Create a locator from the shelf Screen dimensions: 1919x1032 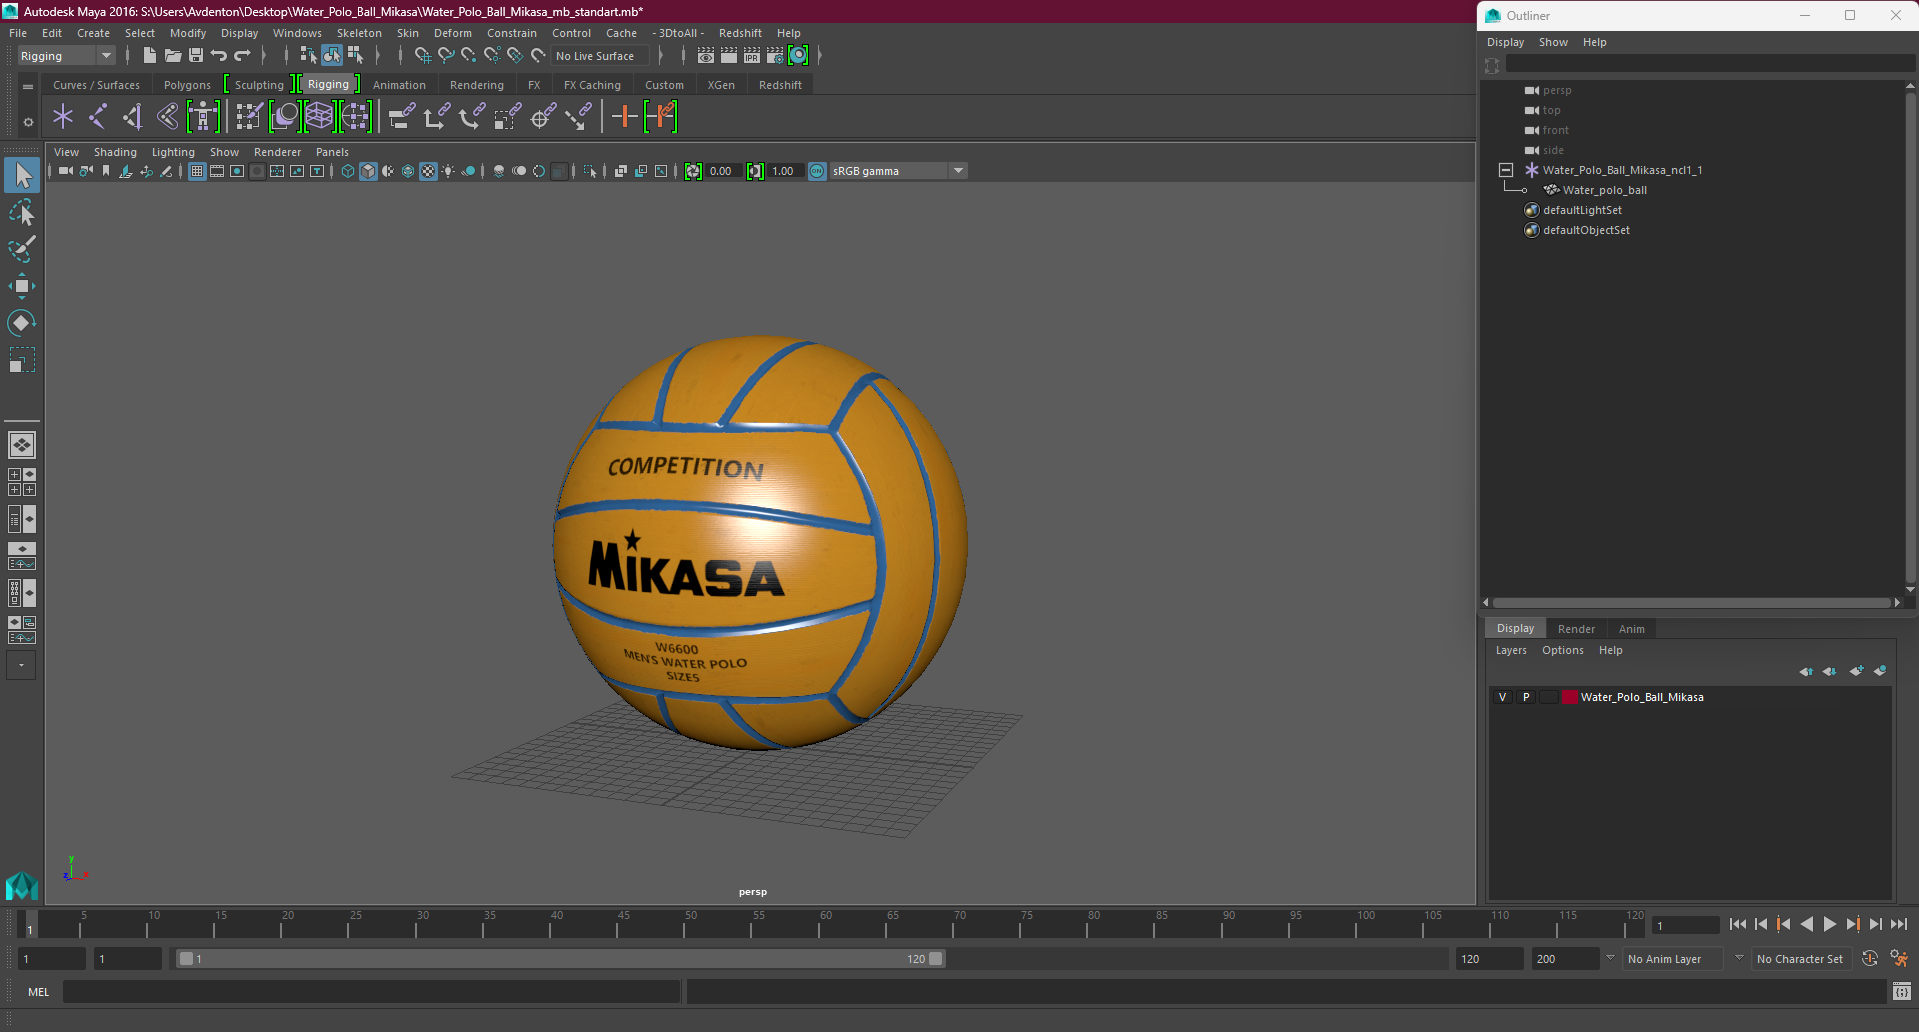tap(63, 117)
